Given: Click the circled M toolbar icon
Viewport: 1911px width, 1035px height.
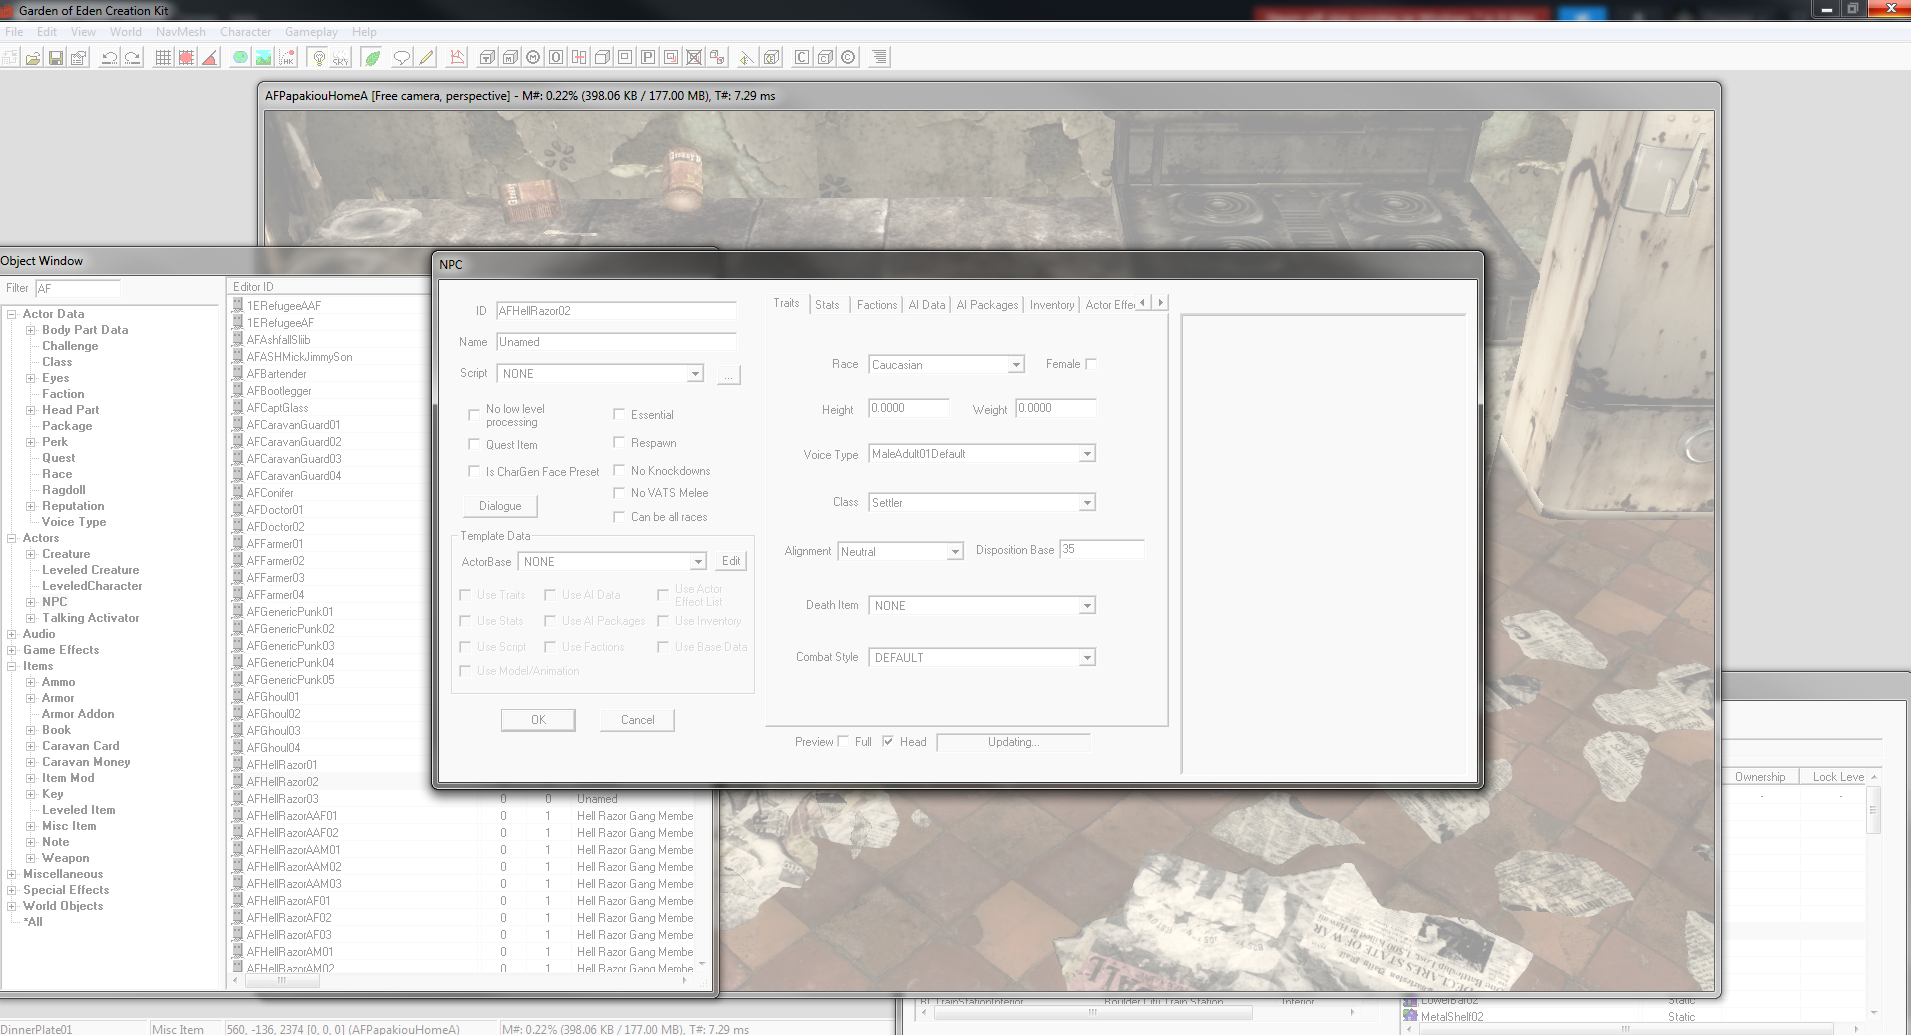Looking at the screenshot, I should click(x=533, y=58).
